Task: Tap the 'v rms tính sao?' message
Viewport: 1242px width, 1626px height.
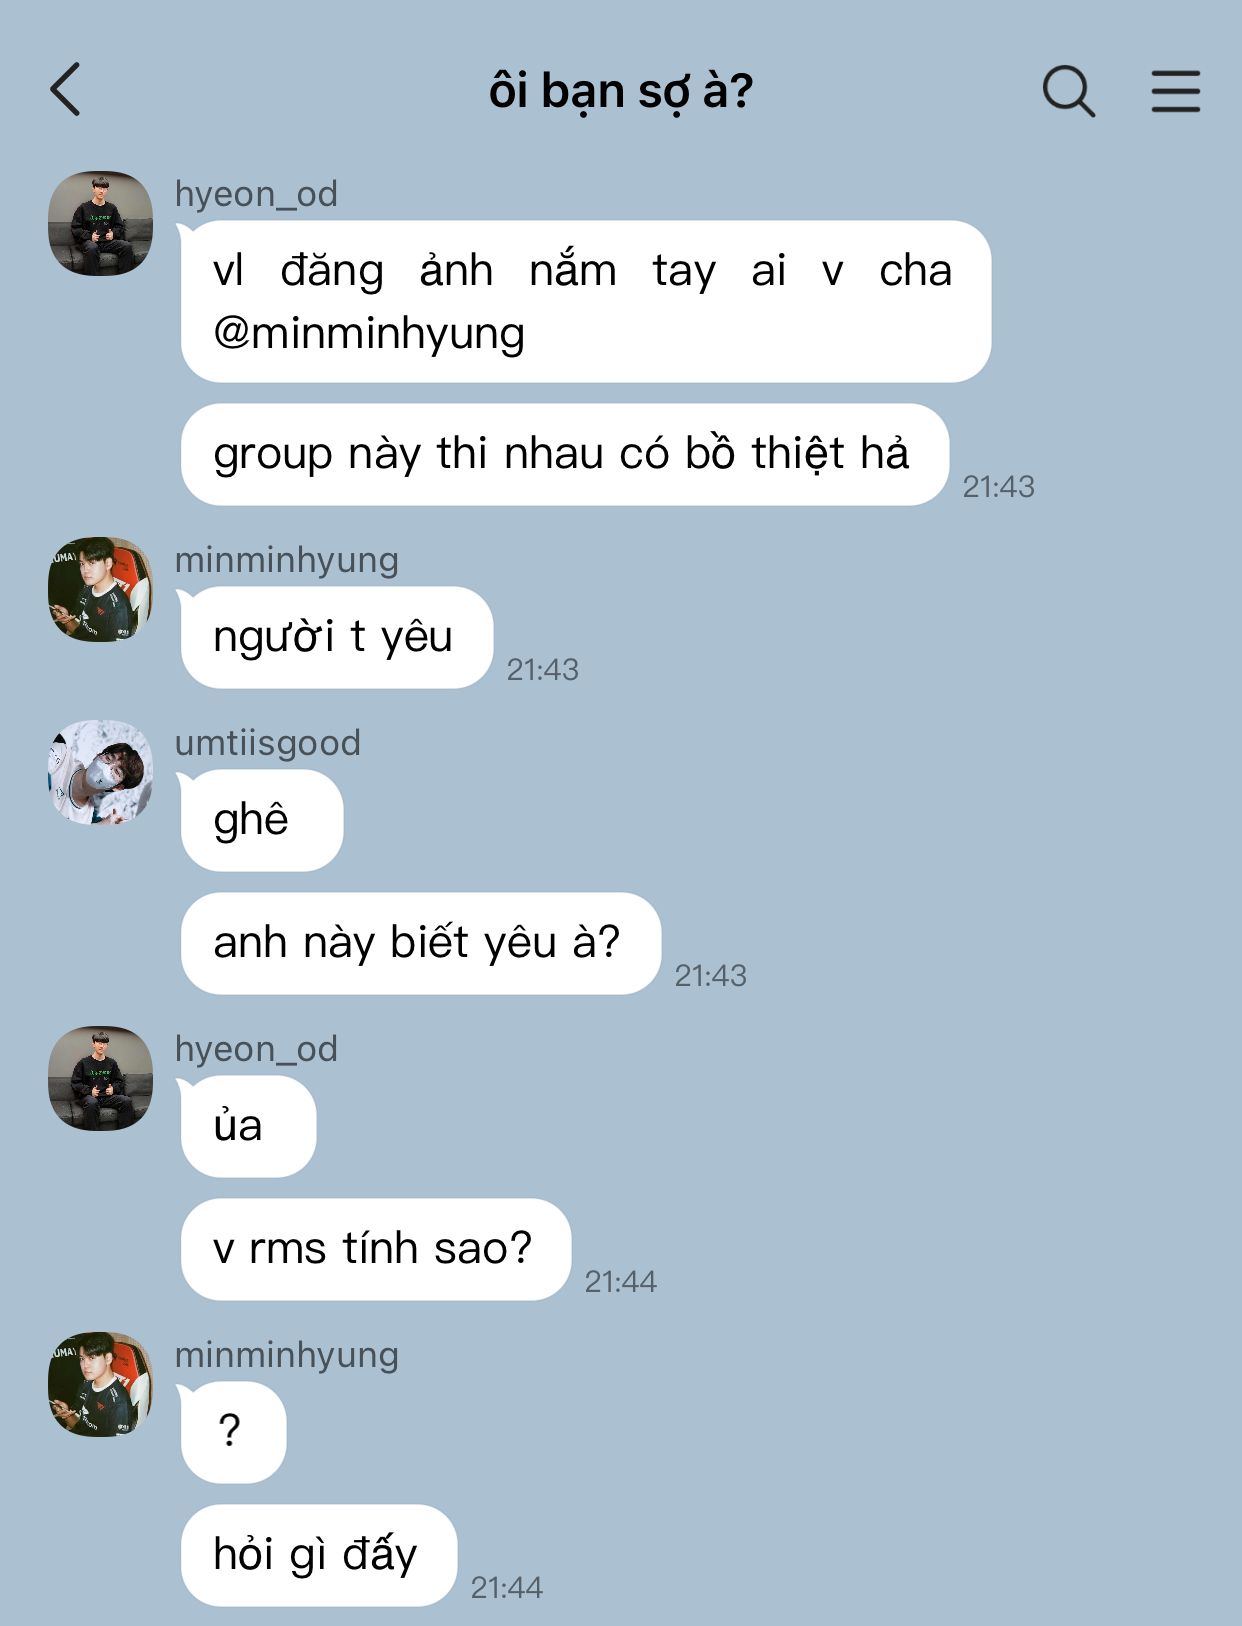Action: coord(375,1249)
